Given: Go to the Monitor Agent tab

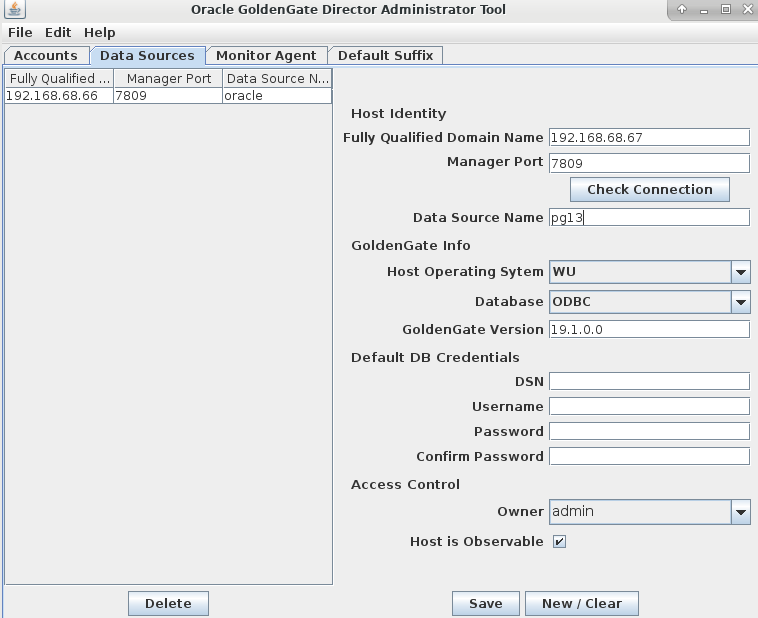Looking at the screenshot, I should tap(266, 56).
